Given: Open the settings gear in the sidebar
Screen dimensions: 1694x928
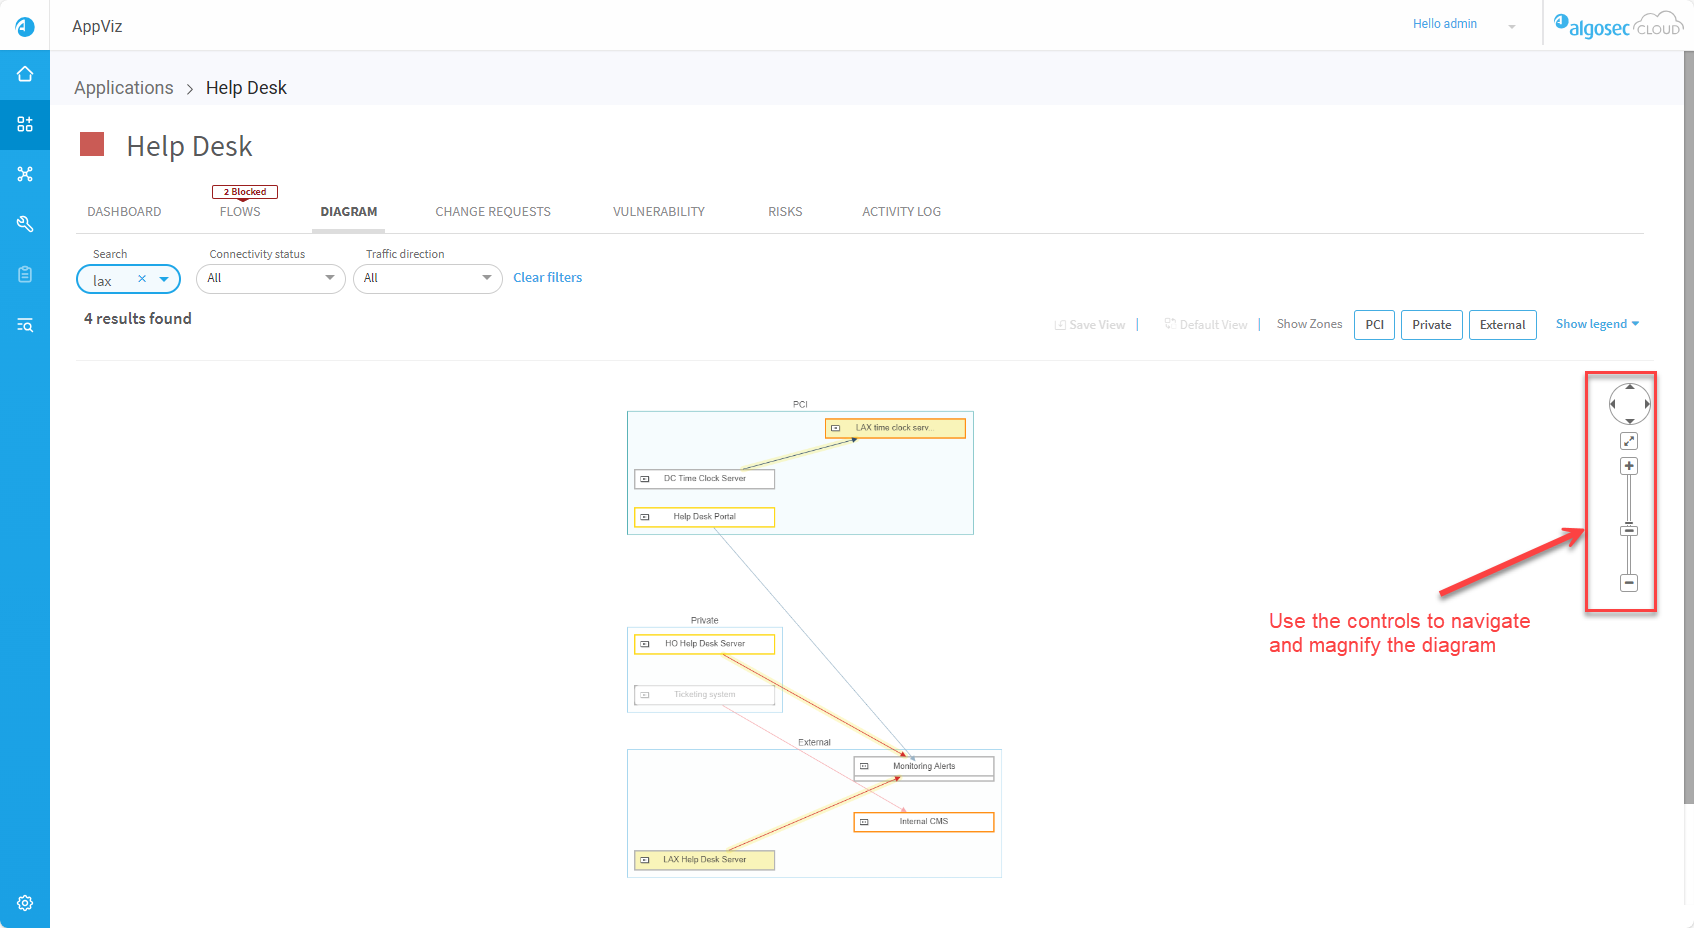Looking at the screenshot, I should pos(25,903).
